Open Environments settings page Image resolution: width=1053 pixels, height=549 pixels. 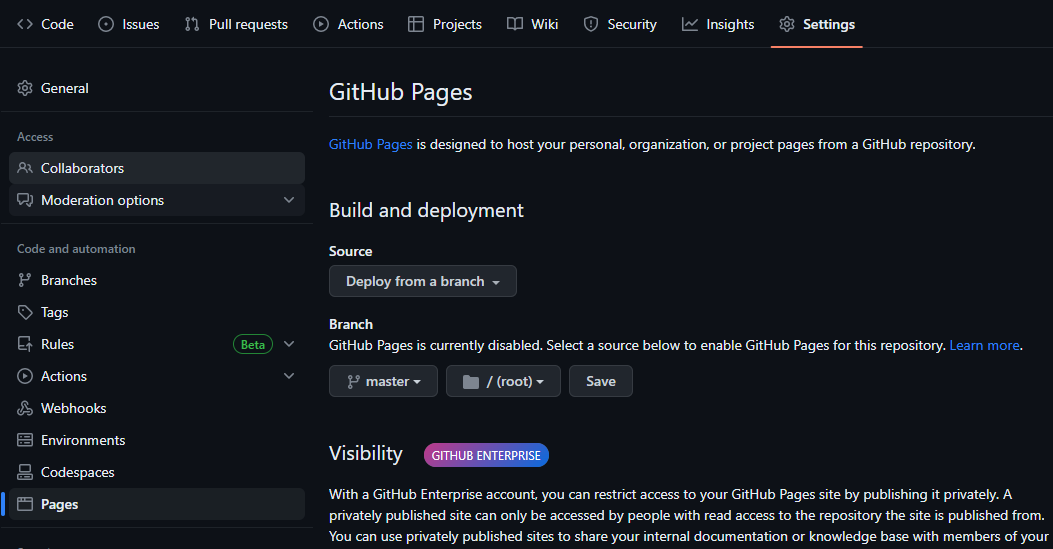click(157, 440)
